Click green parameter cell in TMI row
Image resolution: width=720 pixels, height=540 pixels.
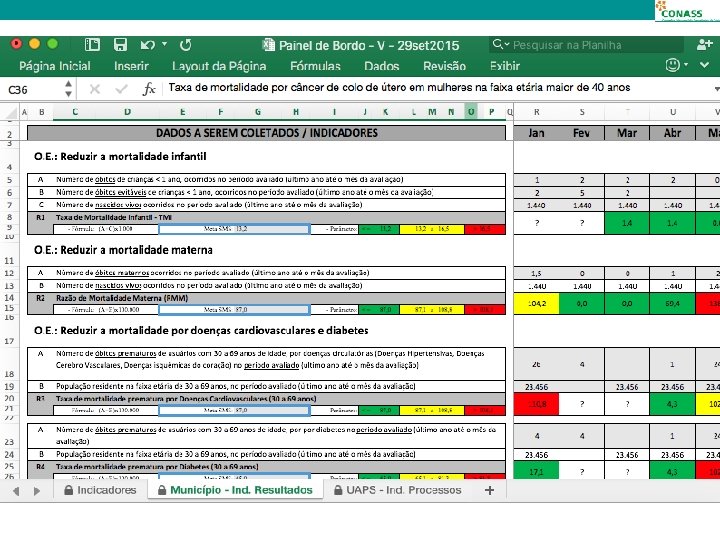coord(379,229)
